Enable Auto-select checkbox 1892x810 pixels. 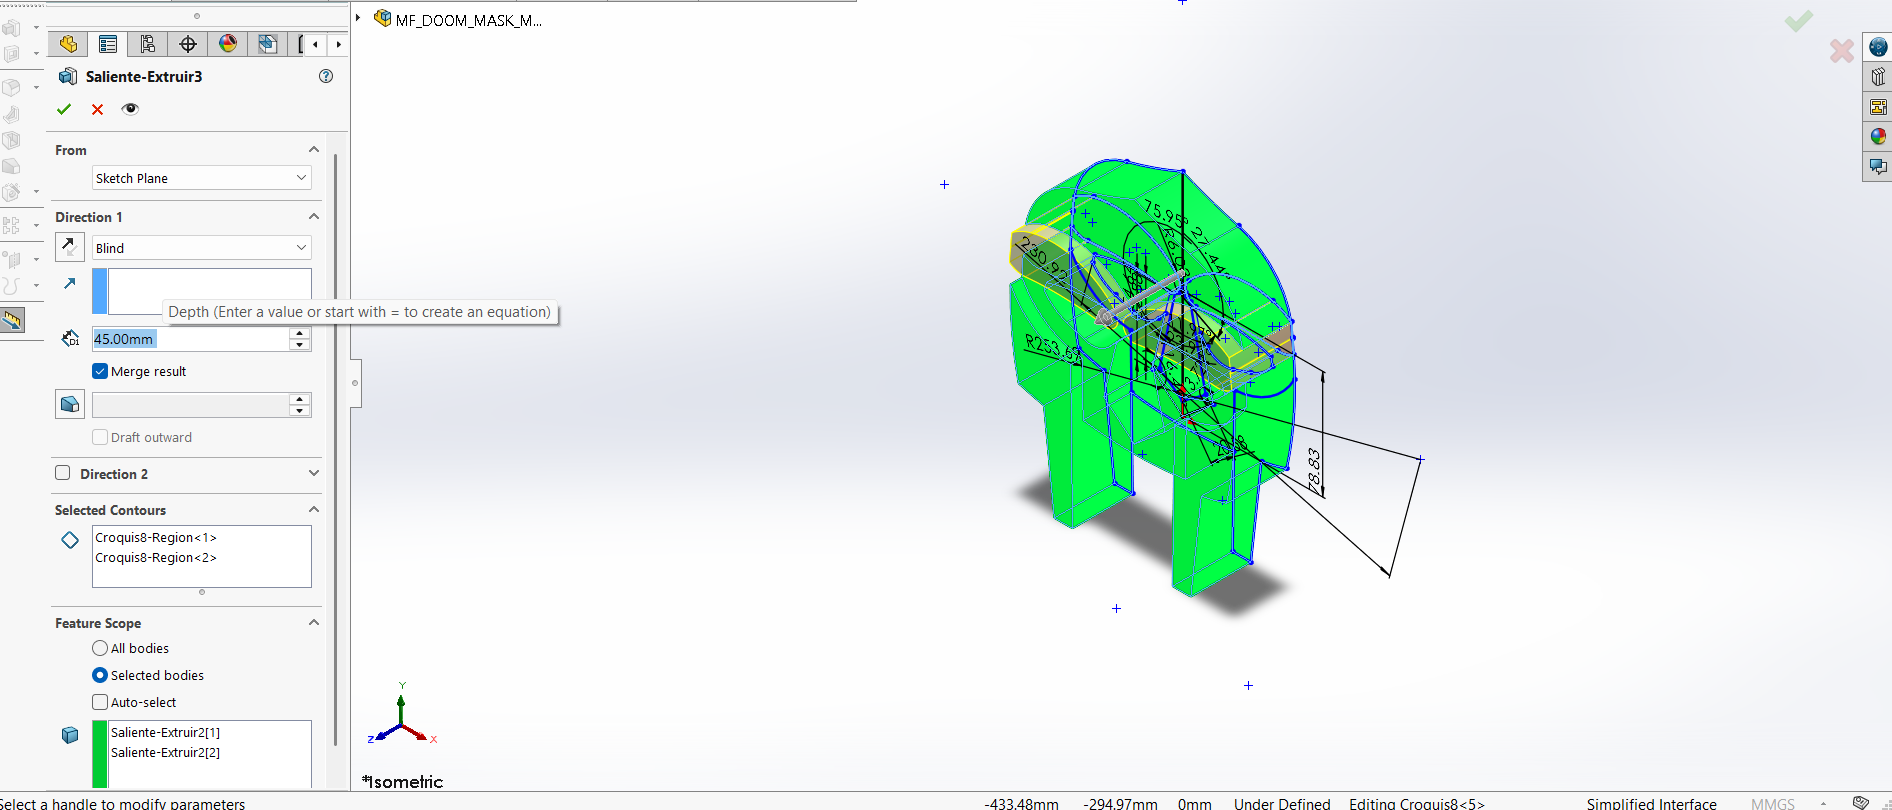(x=100, y=702)
